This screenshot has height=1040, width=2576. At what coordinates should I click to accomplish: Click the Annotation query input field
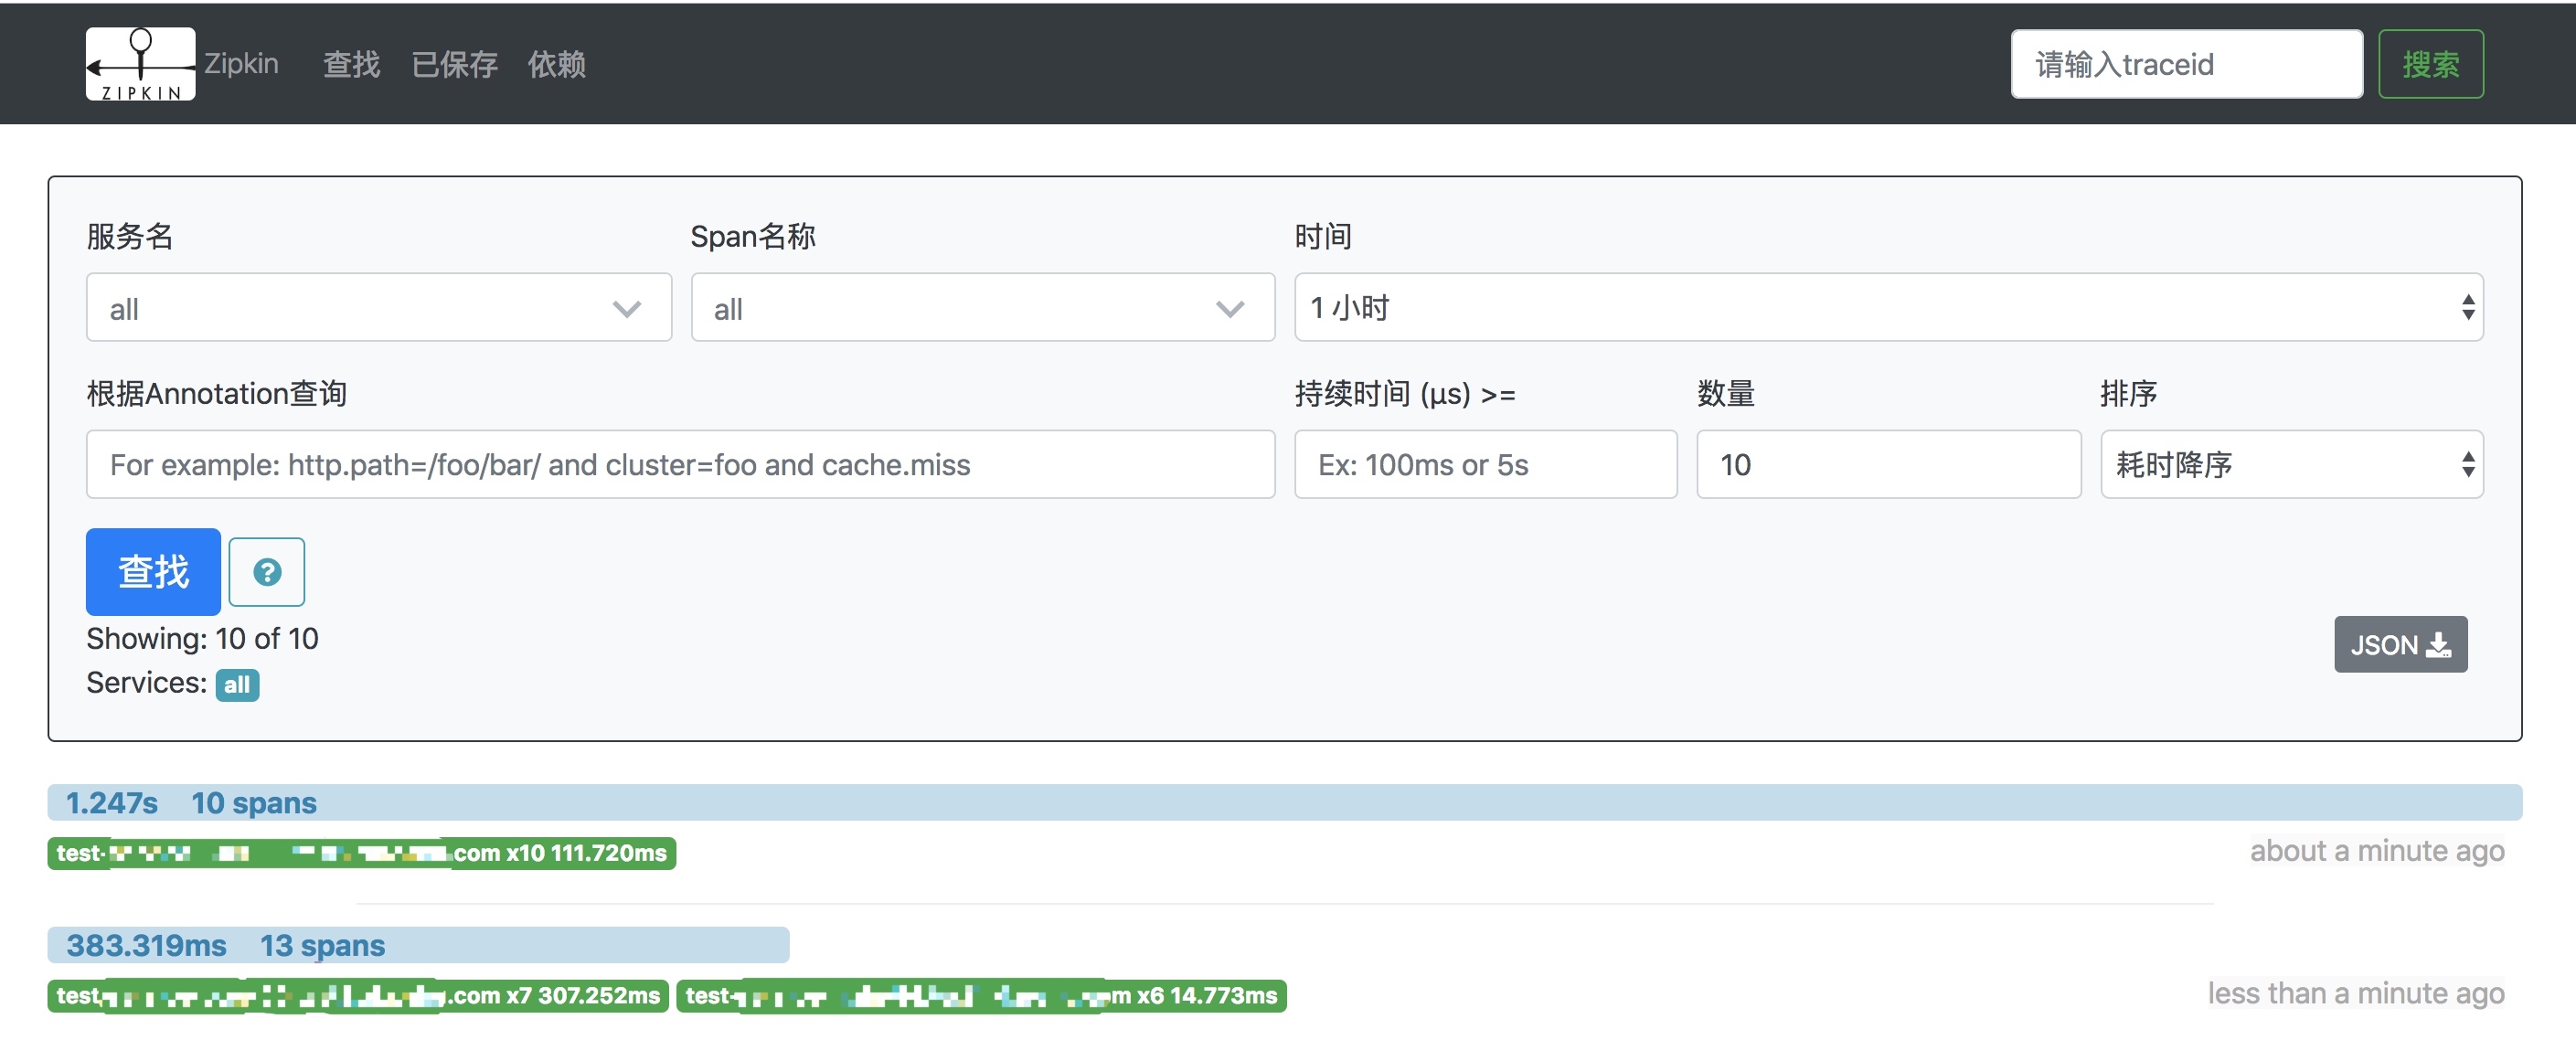coord(680,465)
